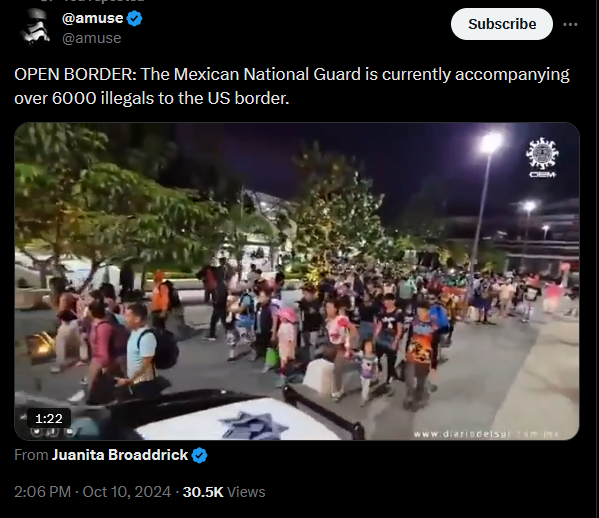Open video source Juanita Broaddrick's profile
The image size is (599, 518).
(x=120, y=455)
